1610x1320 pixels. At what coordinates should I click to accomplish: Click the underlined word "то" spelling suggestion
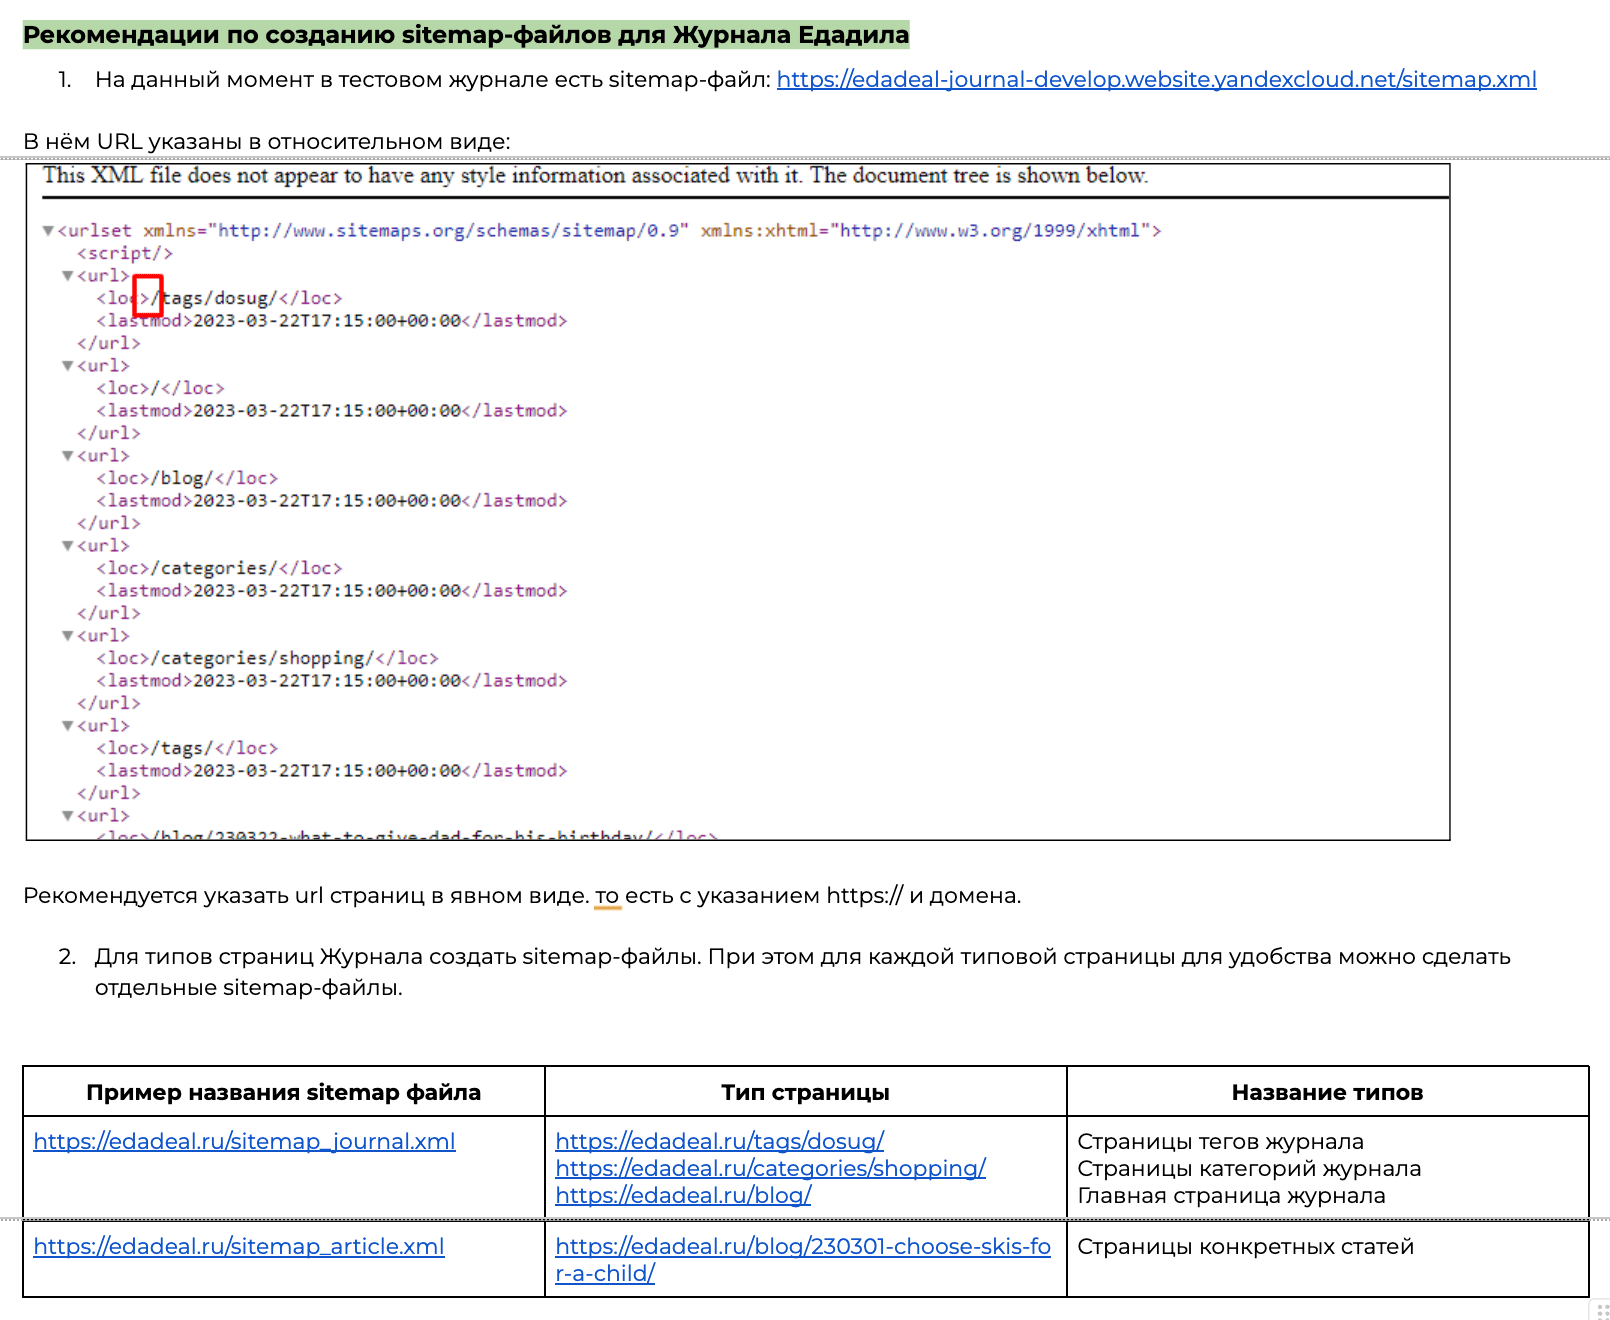[607, 896]
